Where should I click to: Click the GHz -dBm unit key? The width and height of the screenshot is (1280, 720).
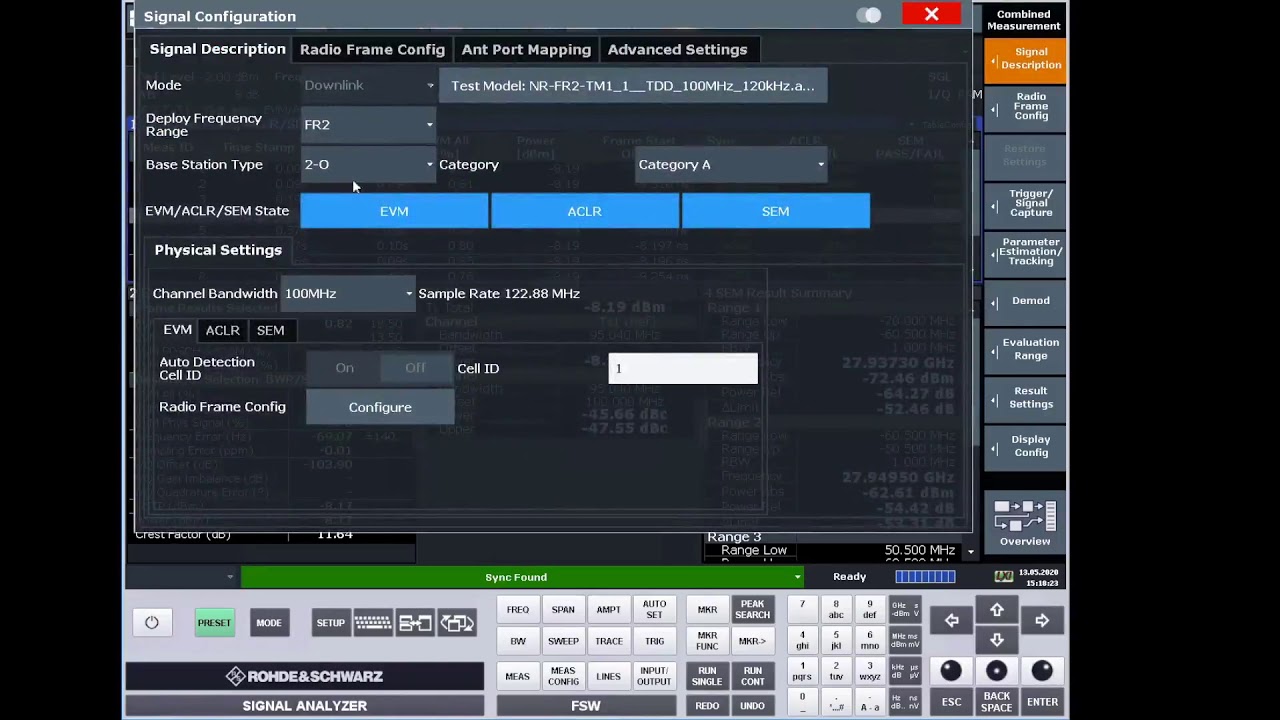(905, 610)
